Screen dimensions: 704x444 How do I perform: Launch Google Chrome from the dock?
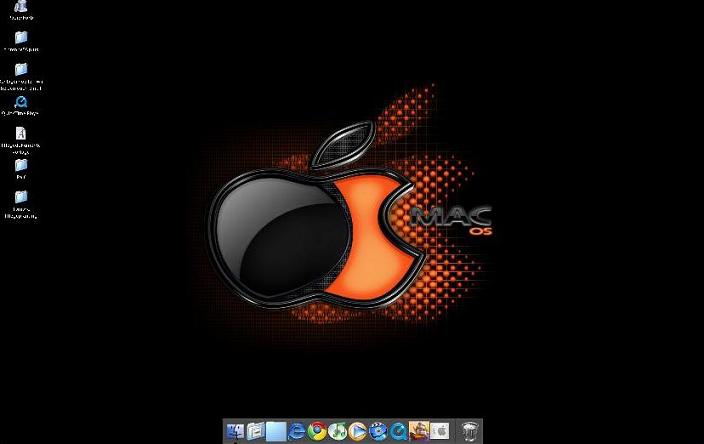317,431
